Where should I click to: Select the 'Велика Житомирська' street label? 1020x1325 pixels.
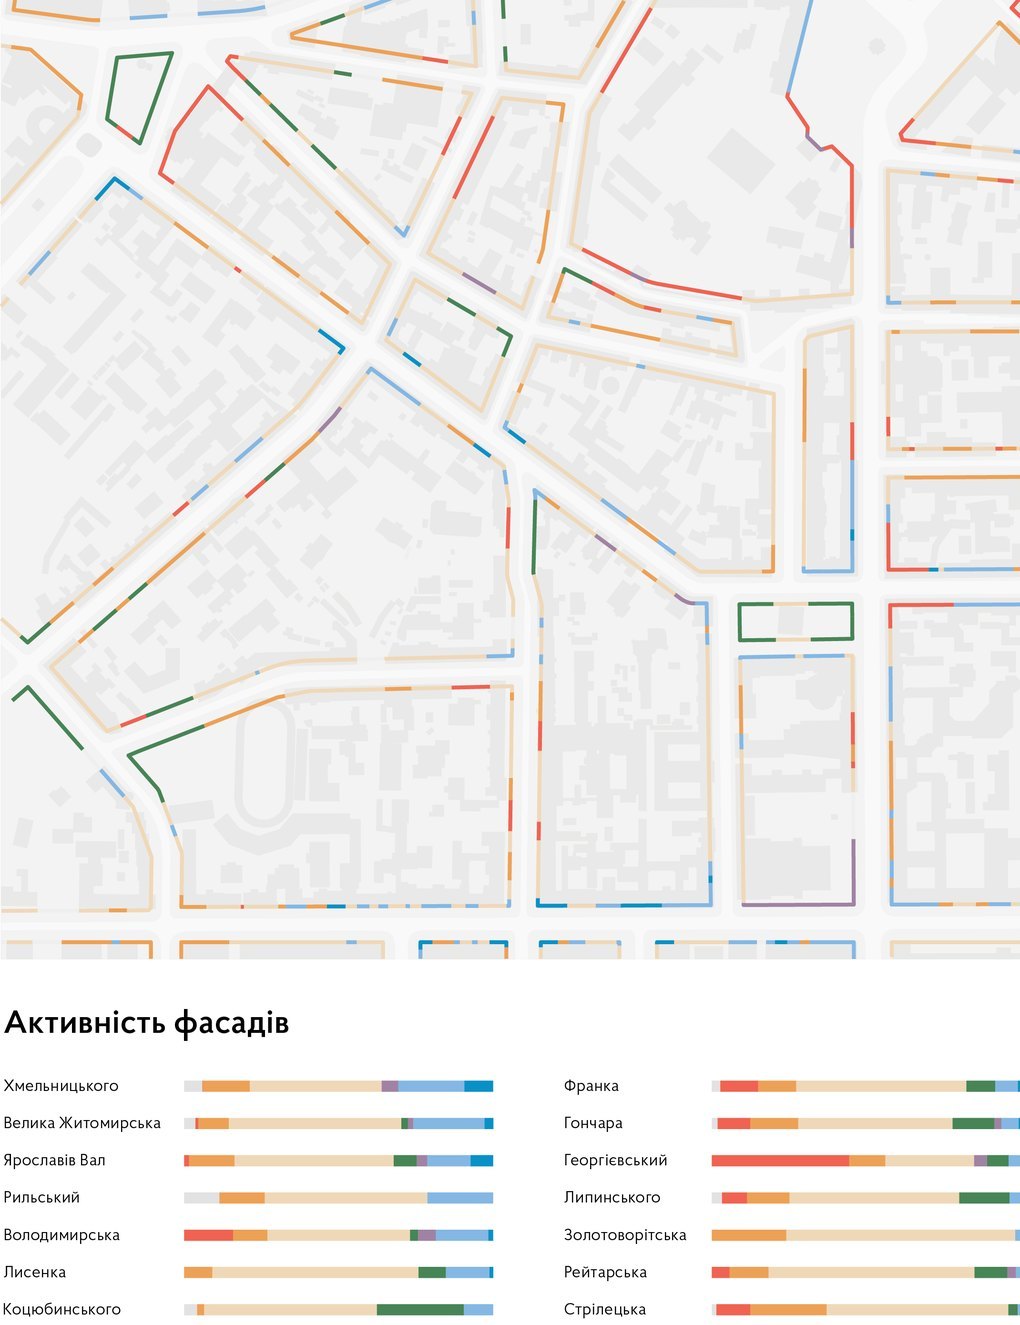click(82, 1123)
